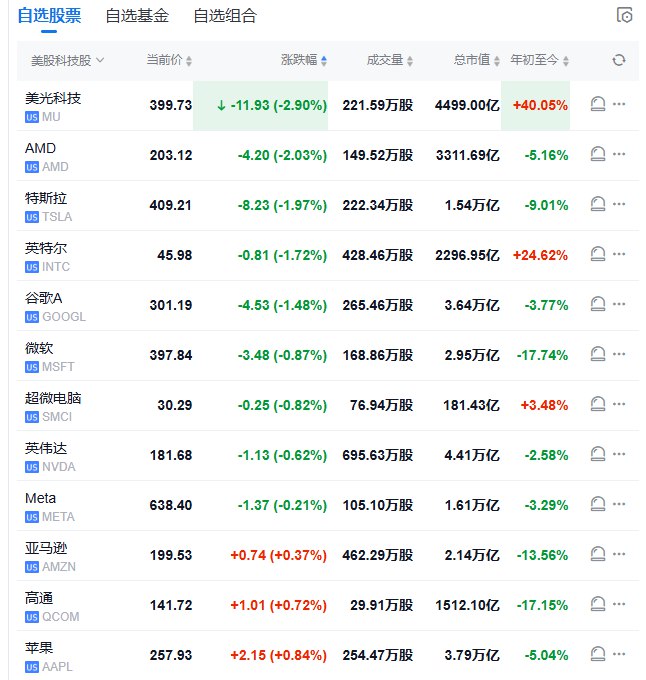Sort by 年初至今 column
The height and width of the screenshot is (680, 646).
(539, 60)
